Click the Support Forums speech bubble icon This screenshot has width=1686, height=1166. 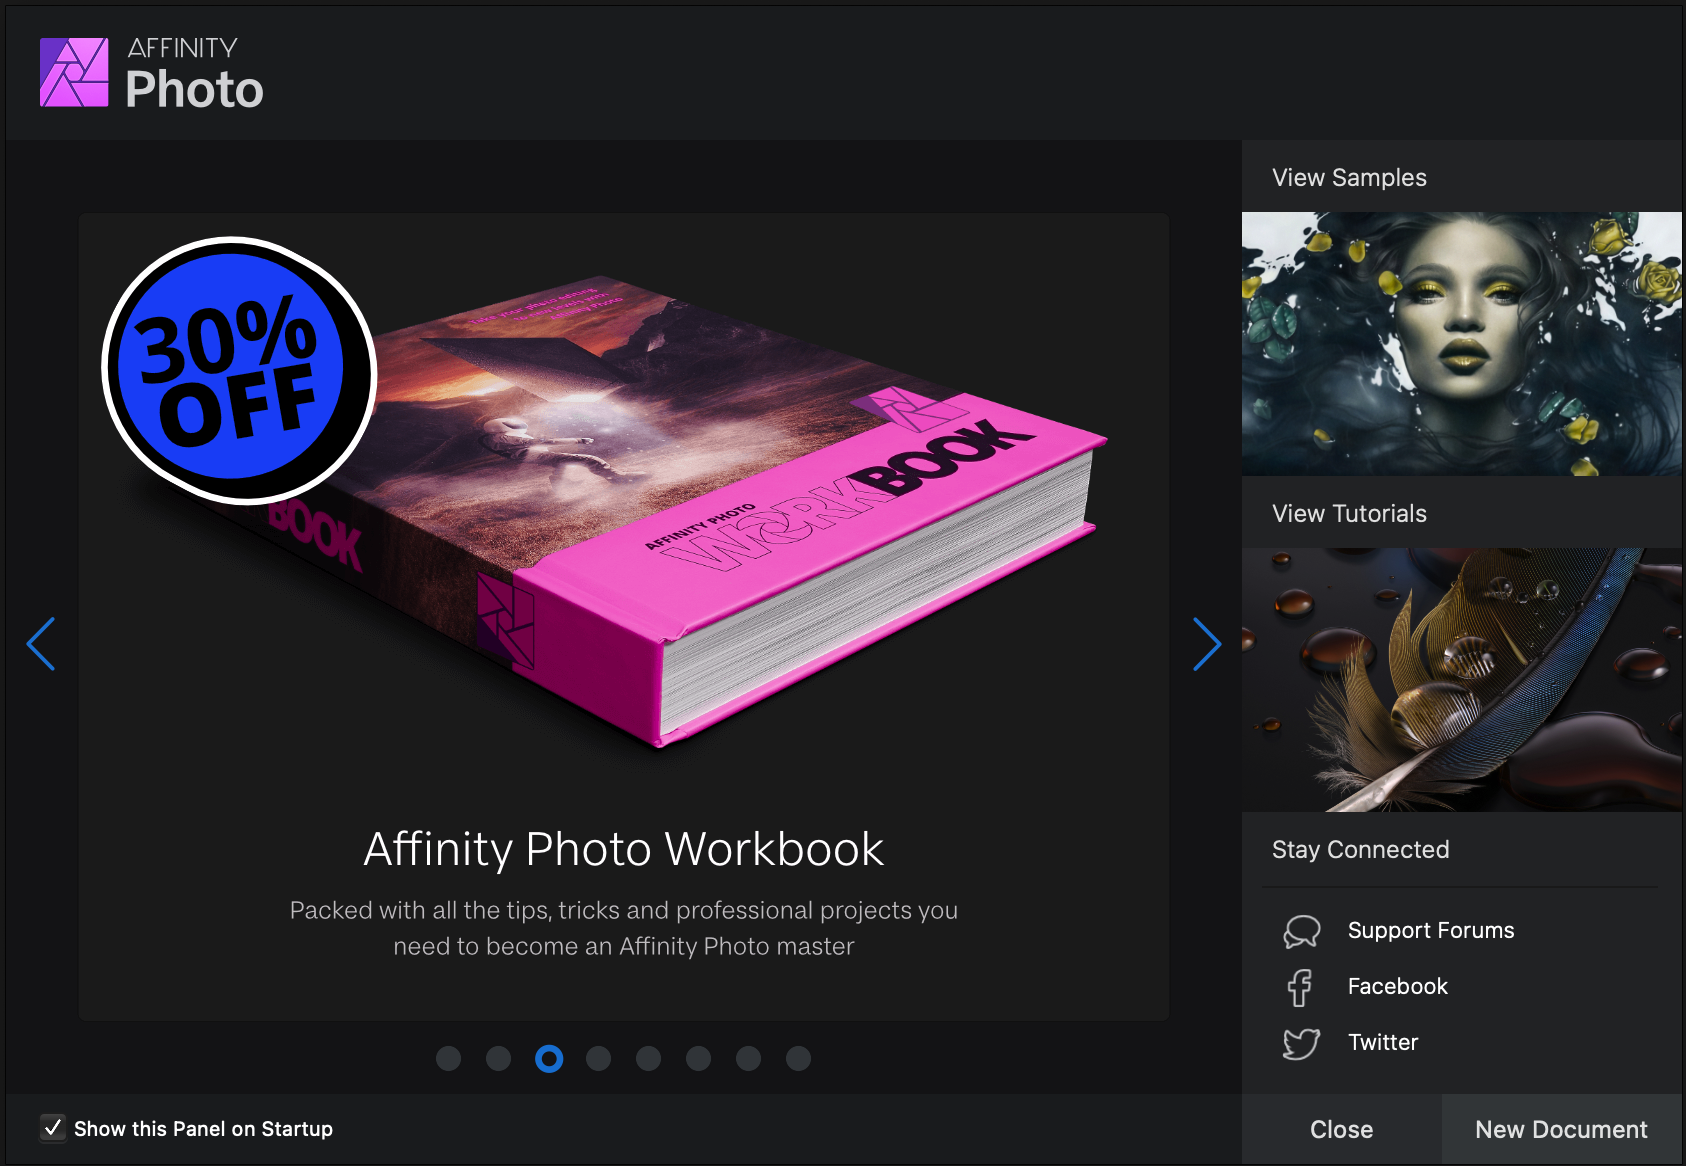pyautogui.click(x=1302, y=931)
